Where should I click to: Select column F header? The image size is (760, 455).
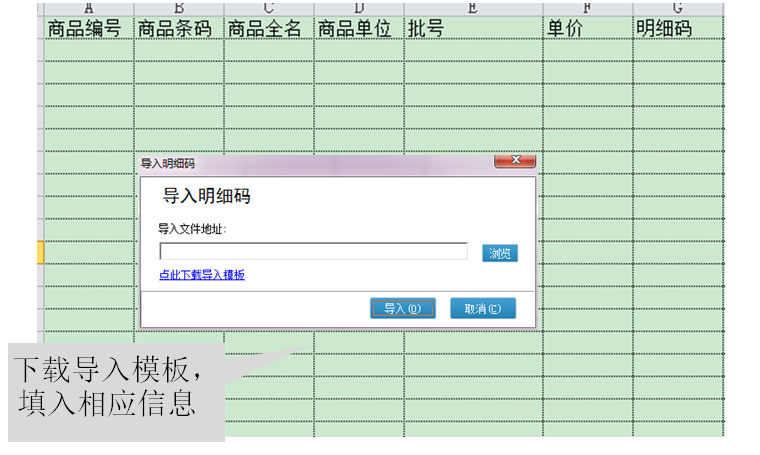tap(587, 9)
